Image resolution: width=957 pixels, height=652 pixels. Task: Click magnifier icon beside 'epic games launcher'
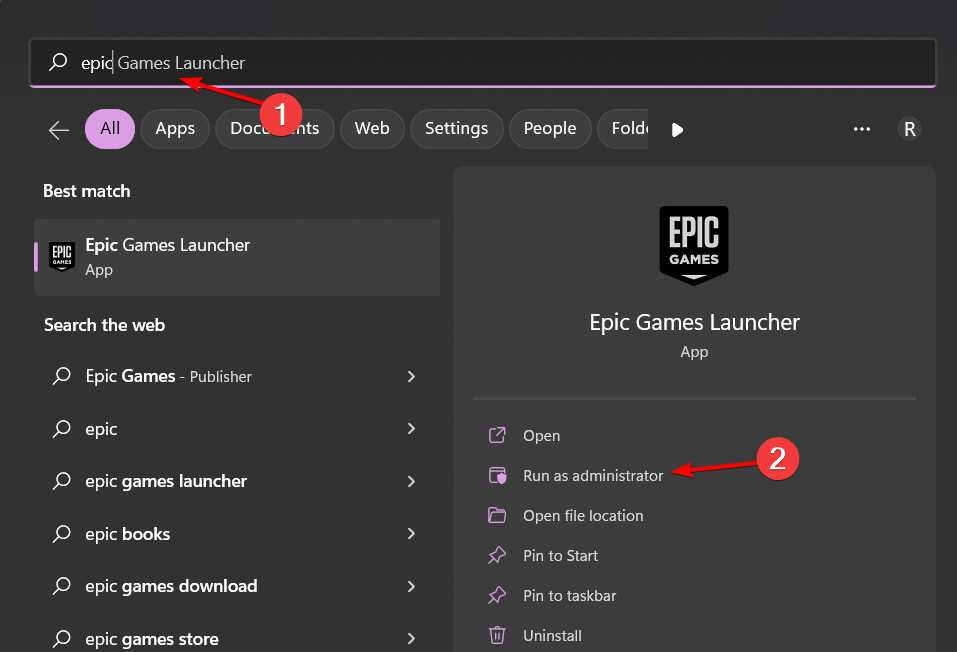click(x=62, y=480)
